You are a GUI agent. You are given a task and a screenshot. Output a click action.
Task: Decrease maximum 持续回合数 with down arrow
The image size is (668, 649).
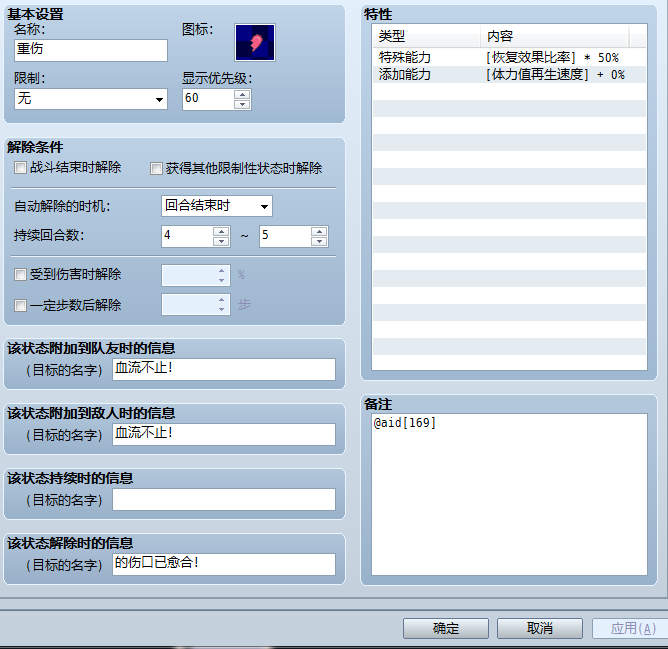[319, 242]
